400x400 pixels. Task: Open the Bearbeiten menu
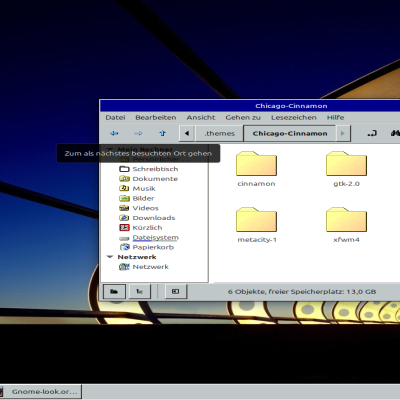156,117
